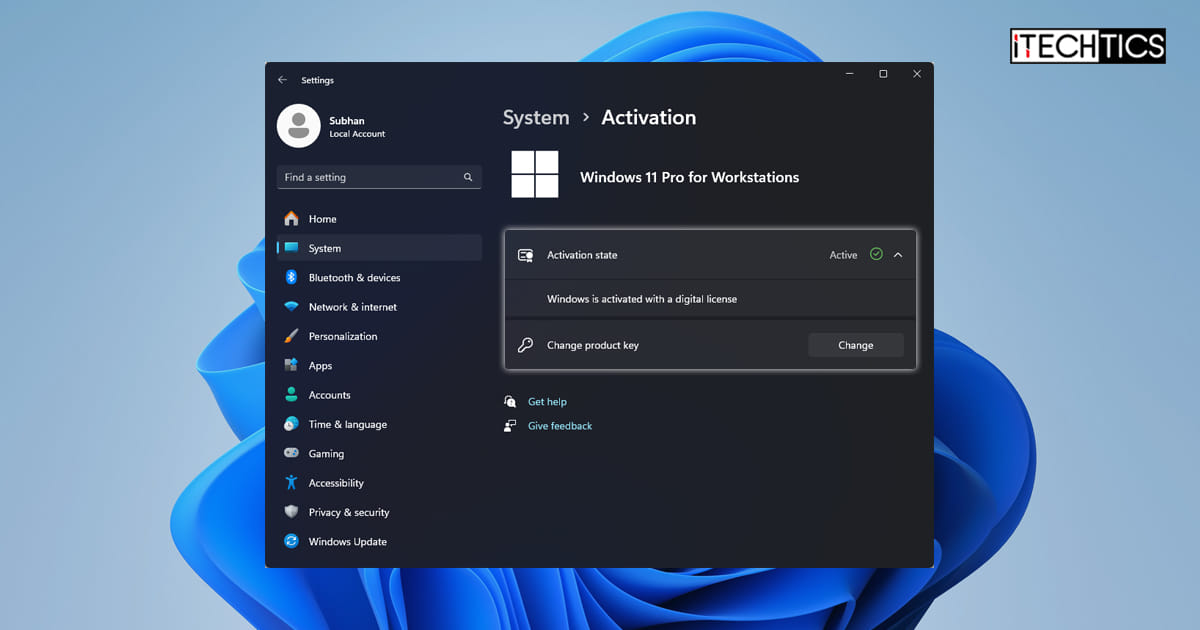Click the Change product key icon

[524, 344]
